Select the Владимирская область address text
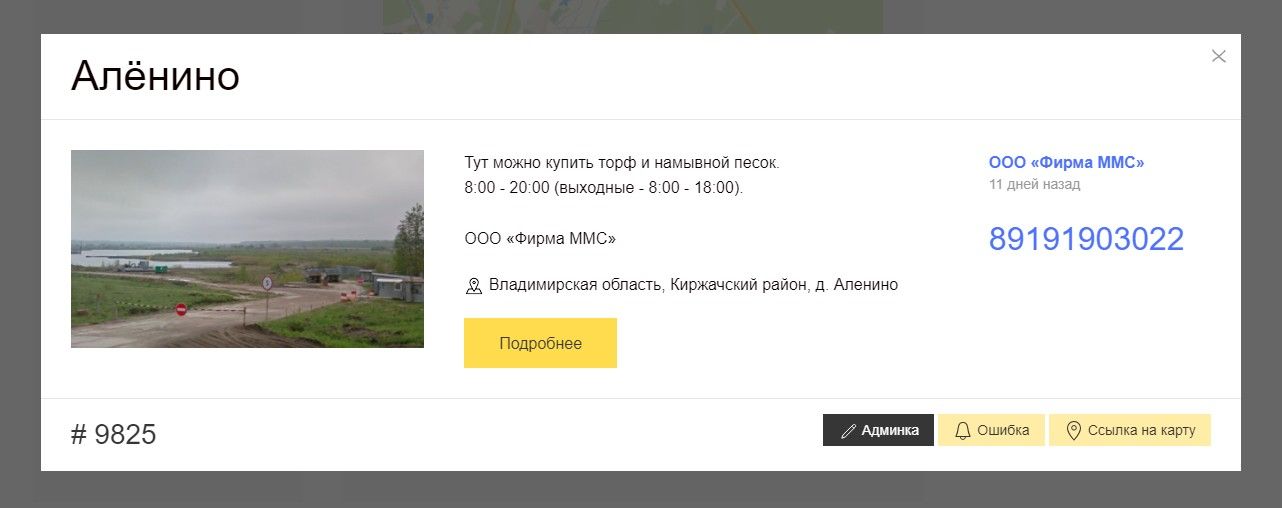This screenshot has height=508, width=1282. pos(693,285)
